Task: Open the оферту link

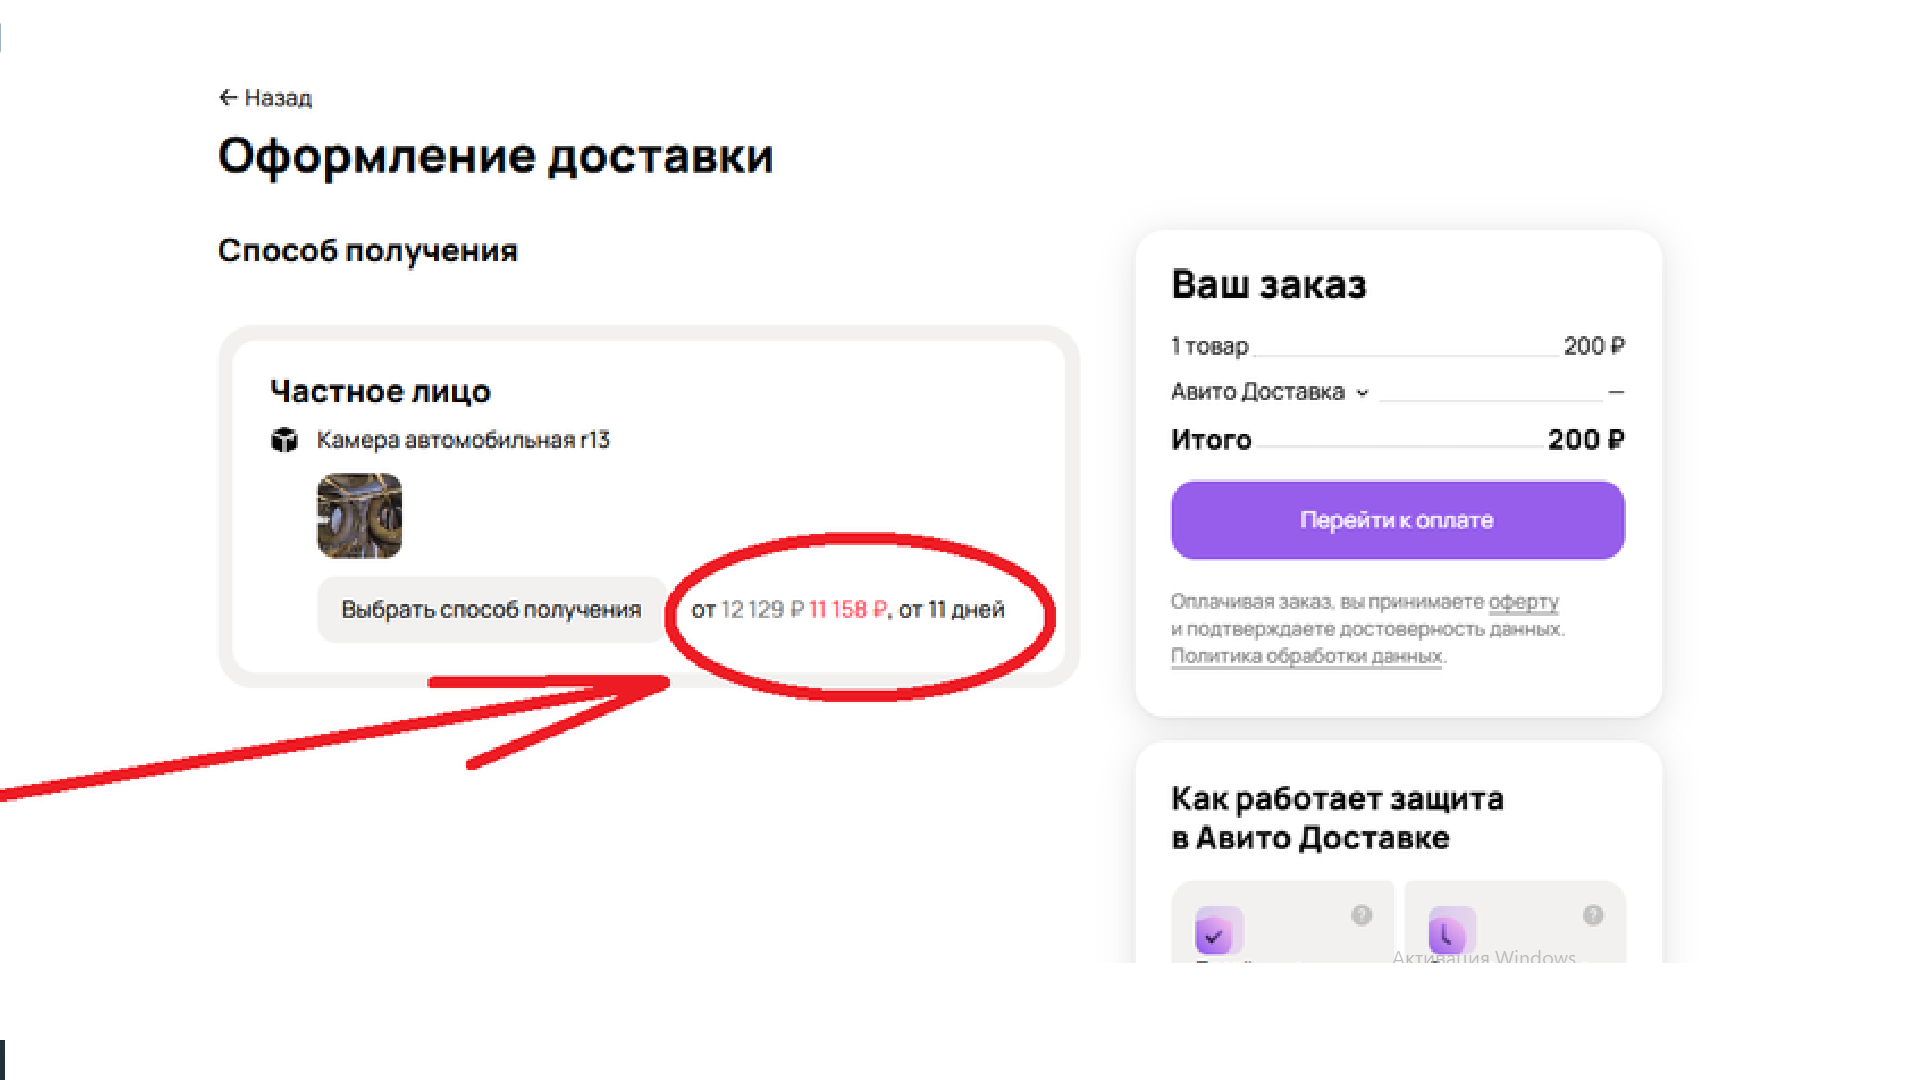Action: pyautogui.click(x=1524, y=602)
